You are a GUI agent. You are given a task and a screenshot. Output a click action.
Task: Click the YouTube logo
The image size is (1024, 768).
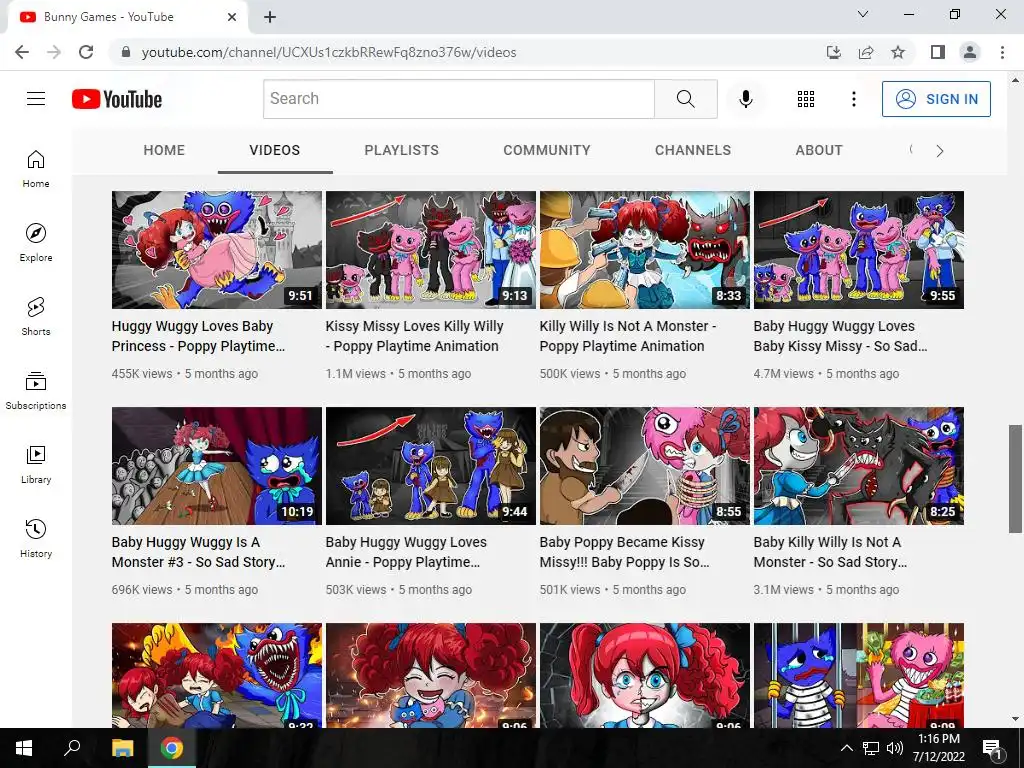coord(117,99)
